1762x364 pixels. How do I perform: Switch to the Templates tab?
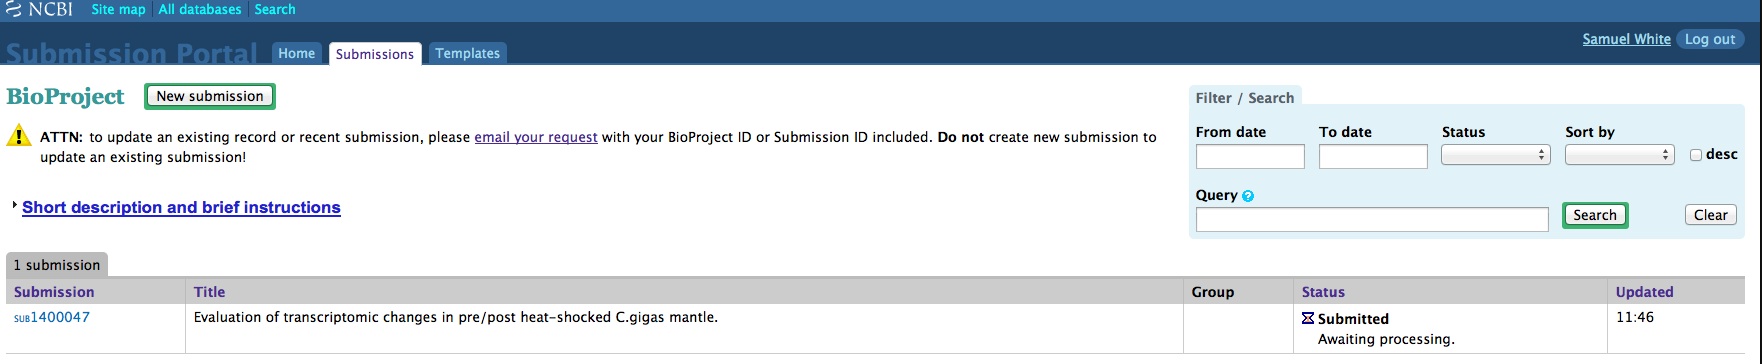467,53
